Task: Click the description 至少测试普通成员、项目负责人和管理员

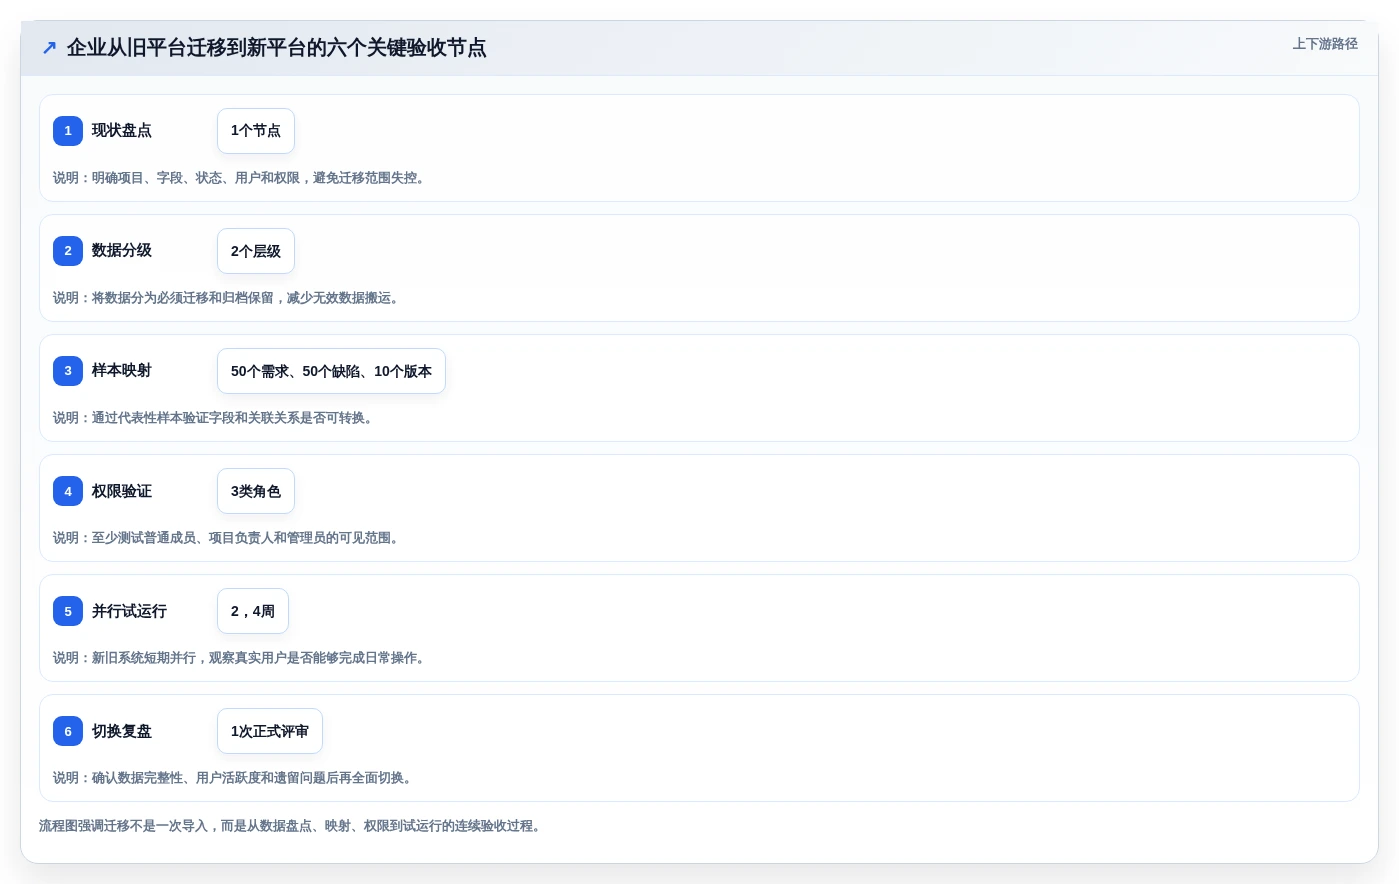Action: click(x=227, y=538)
